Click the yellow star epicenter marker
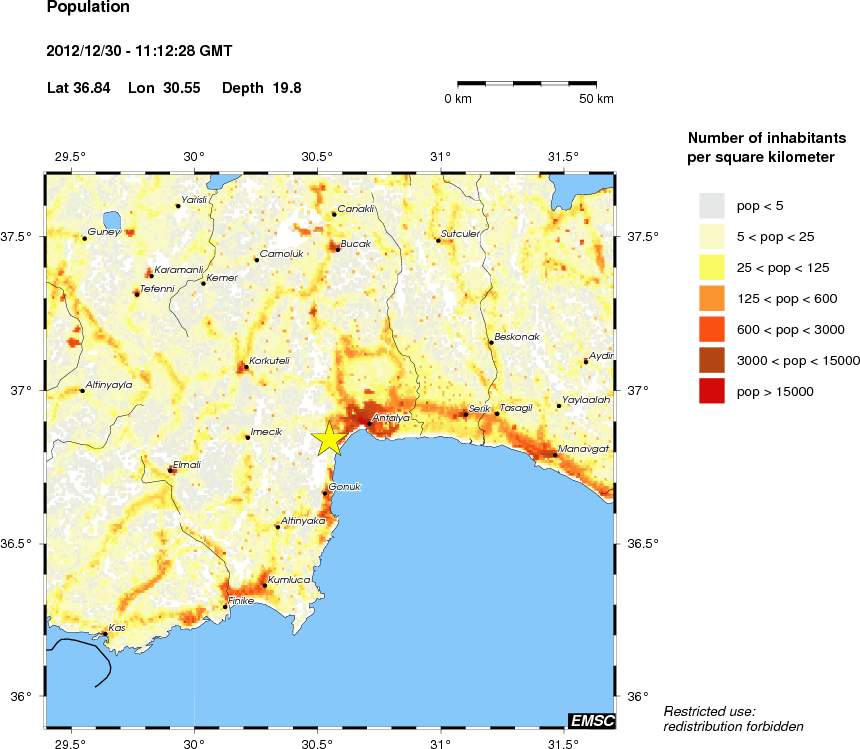This screenshot has width=860, height=749. tap(329, 439)
